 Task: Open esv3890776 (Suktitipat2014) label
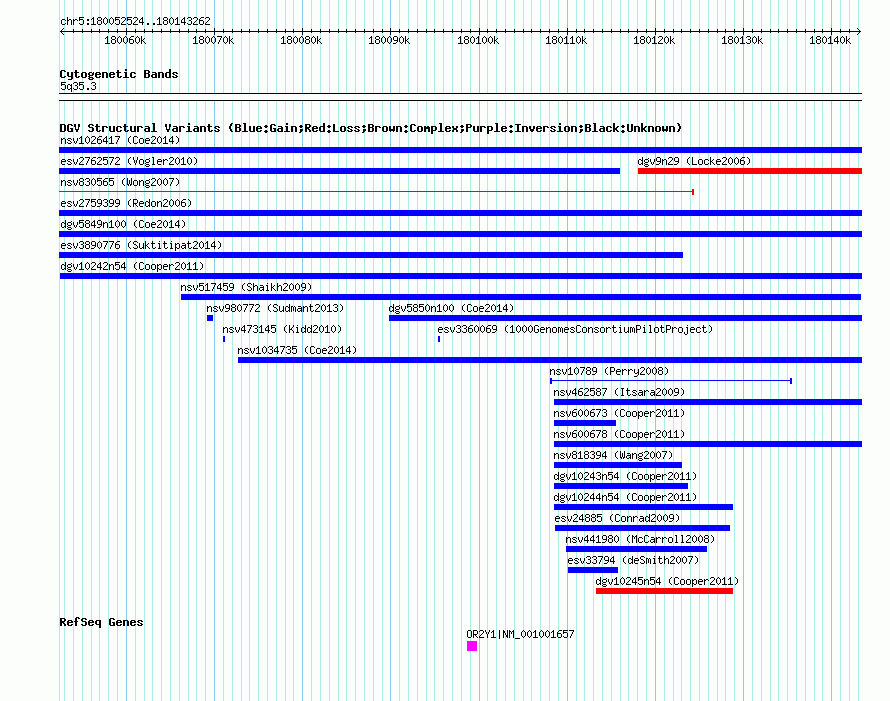point(141,245)
